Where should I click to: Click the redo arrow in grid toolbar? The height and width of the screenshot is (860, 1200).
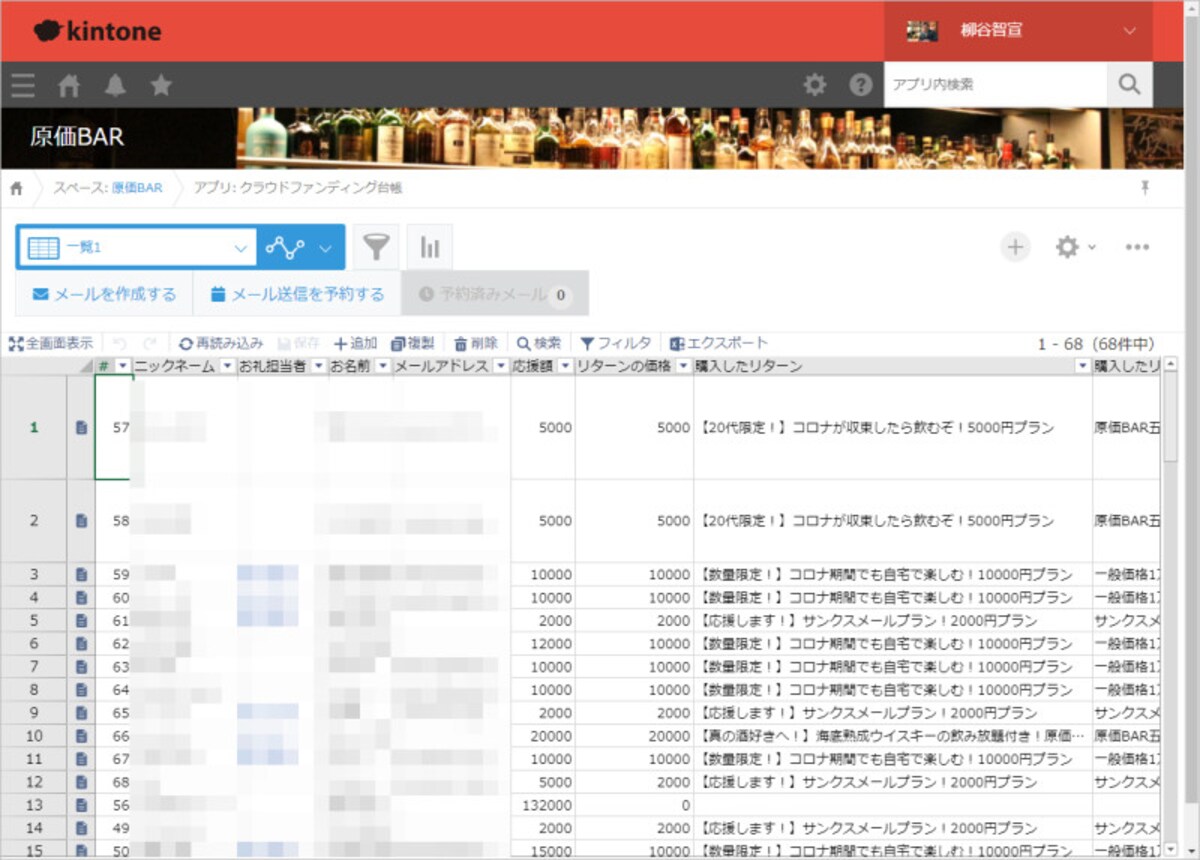click(150, 343)
